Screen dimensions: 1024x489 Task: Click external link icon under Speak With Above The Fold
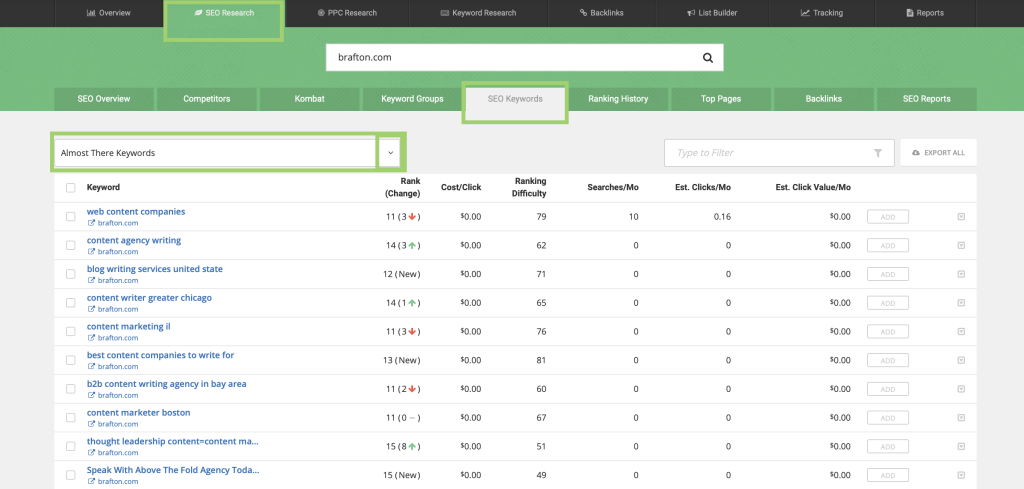tap(91, 482)
